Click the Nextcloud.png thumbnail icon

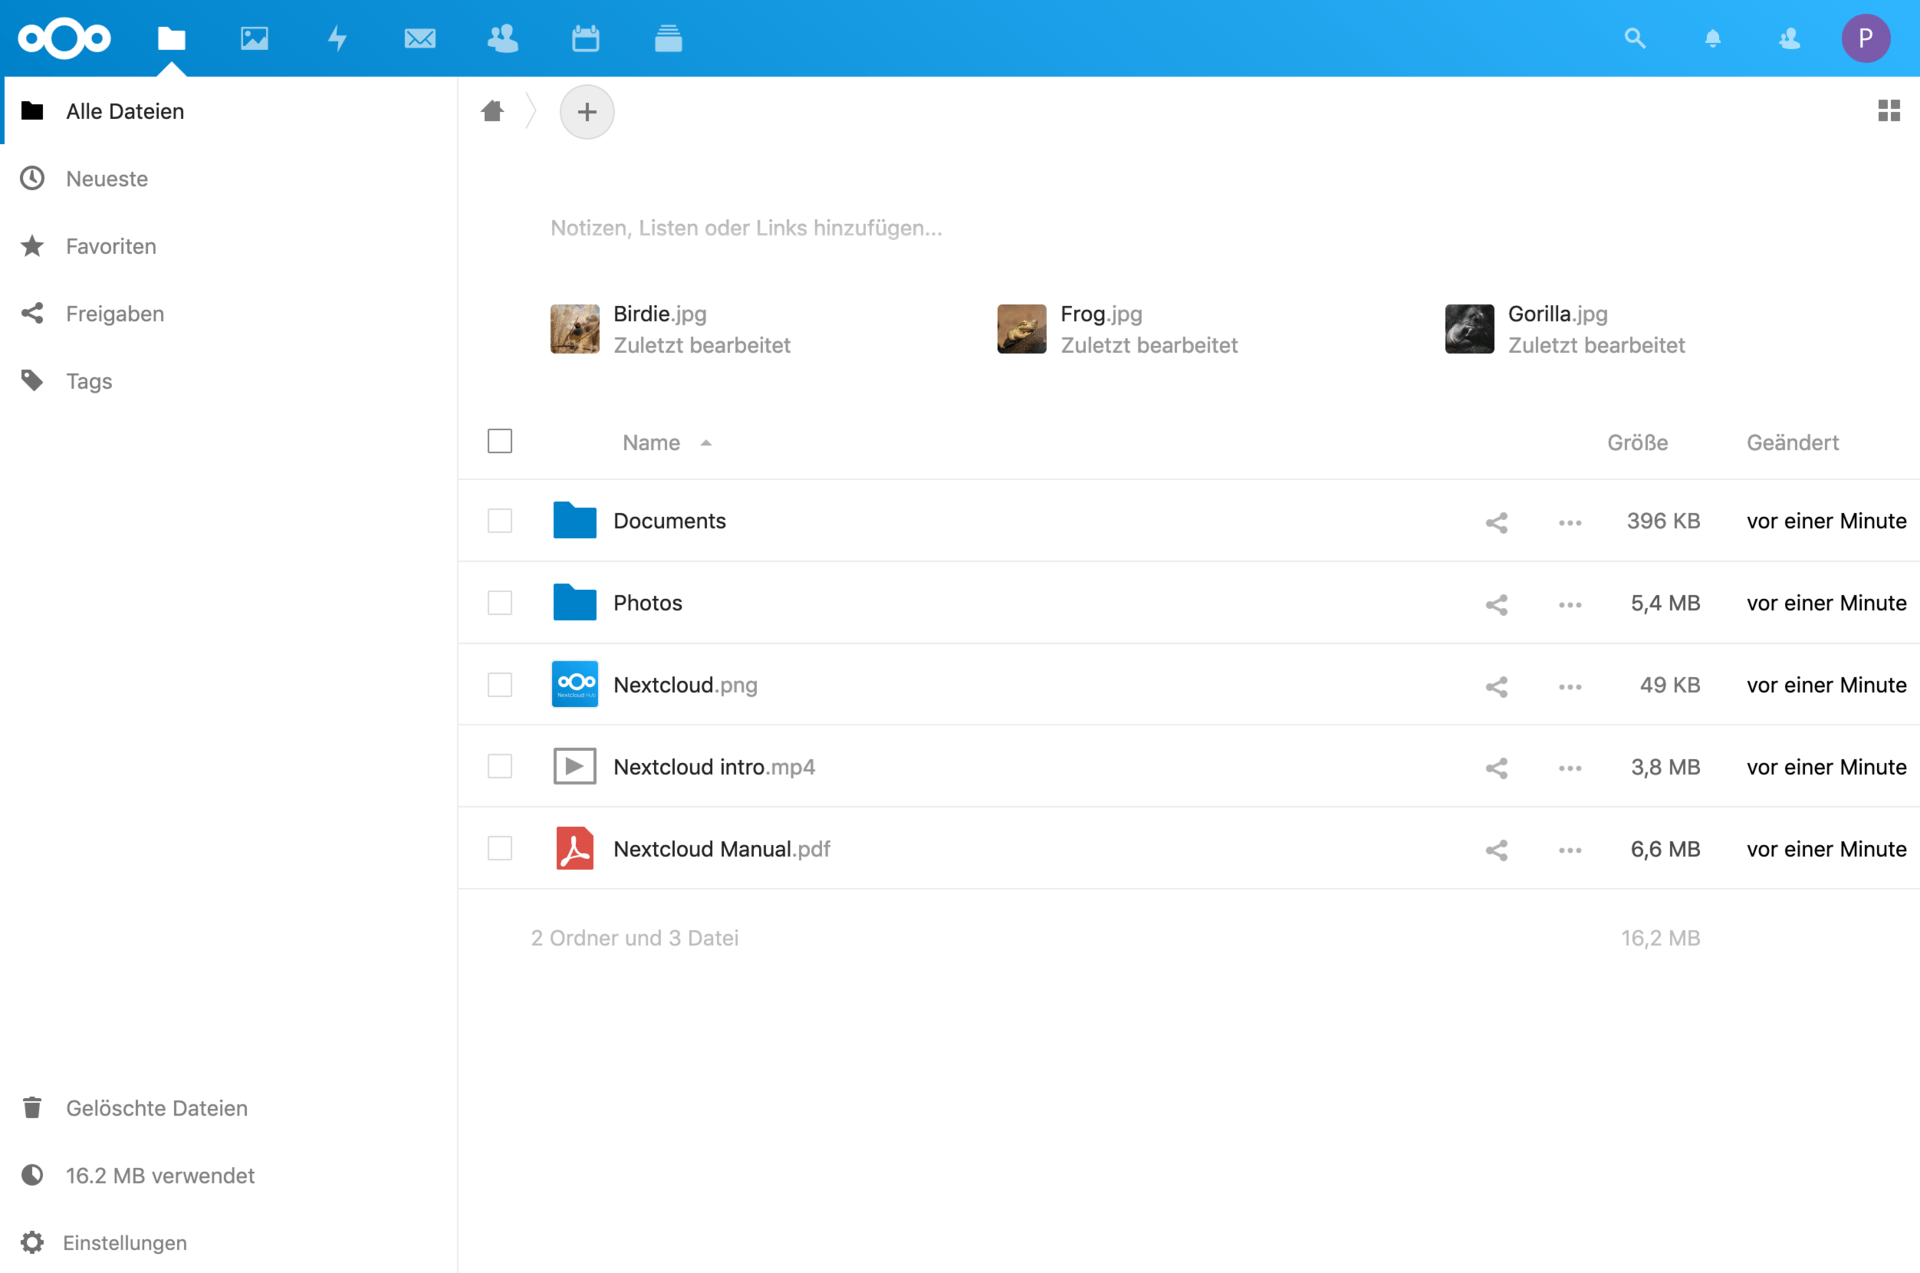(575, 684)
